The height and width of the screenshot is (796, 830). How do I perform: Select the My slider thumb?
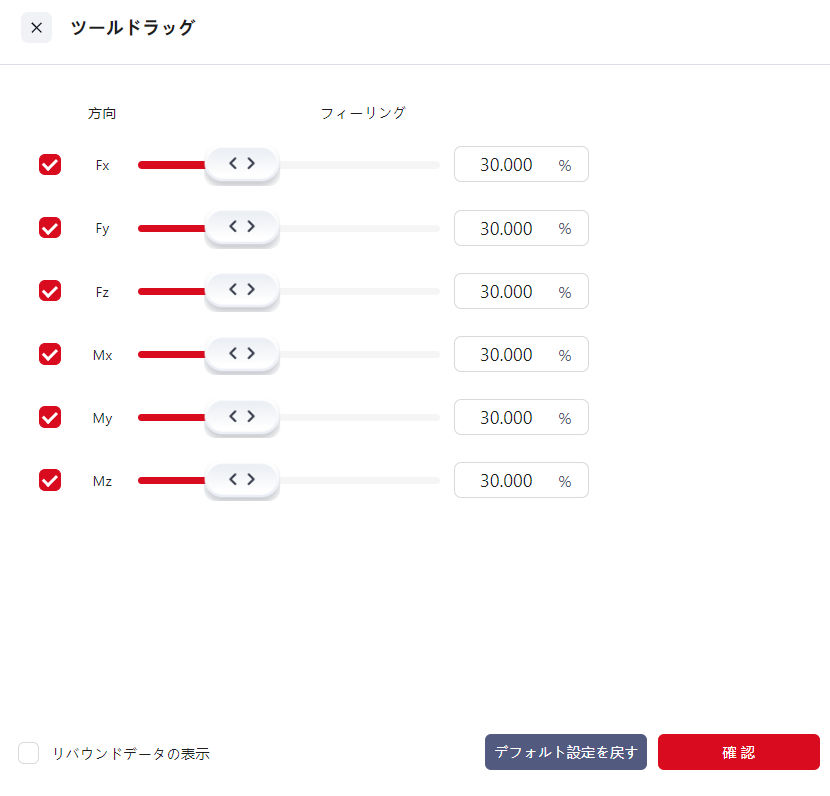click(241, 416)
